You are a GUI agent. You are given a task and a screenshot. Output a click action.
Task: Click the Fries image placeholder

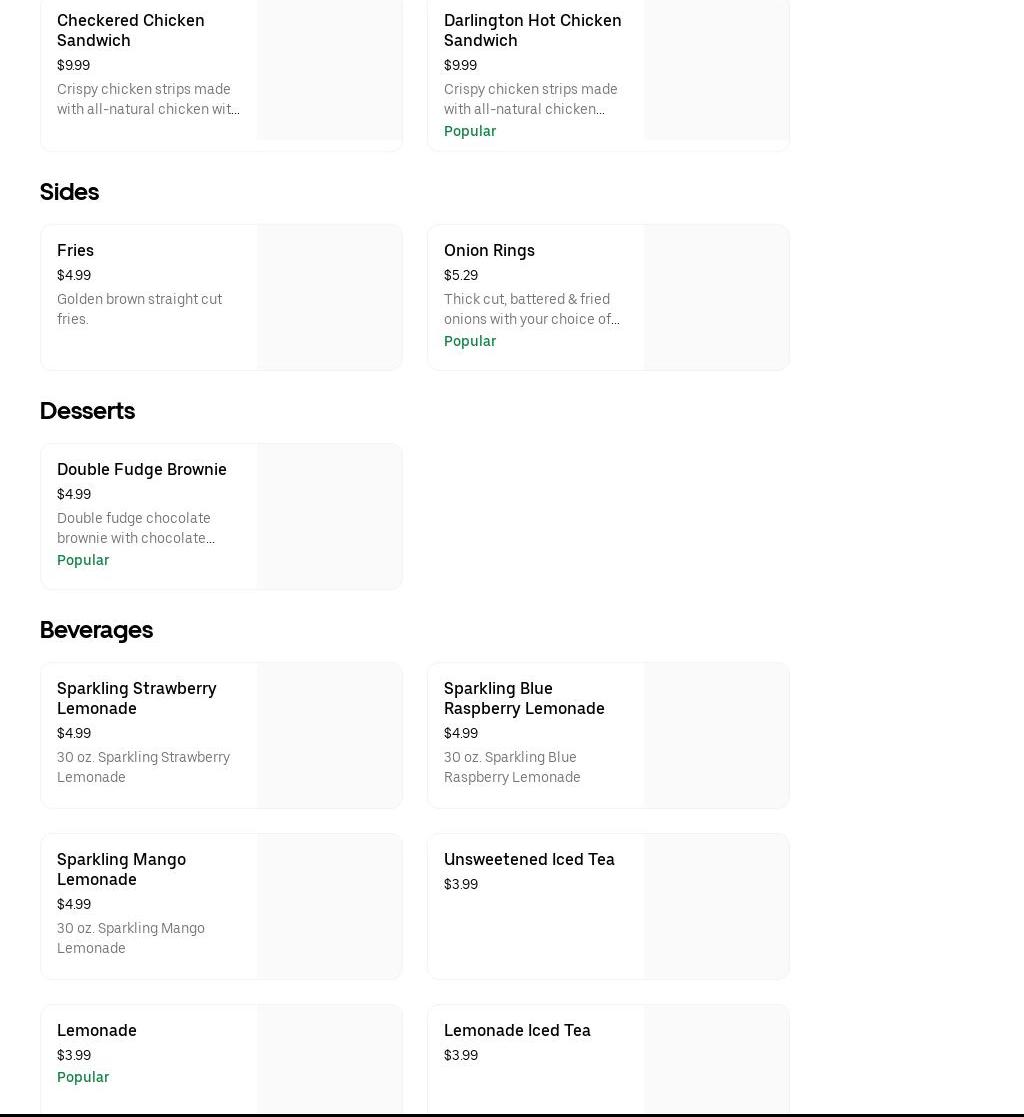coord(329,297)
